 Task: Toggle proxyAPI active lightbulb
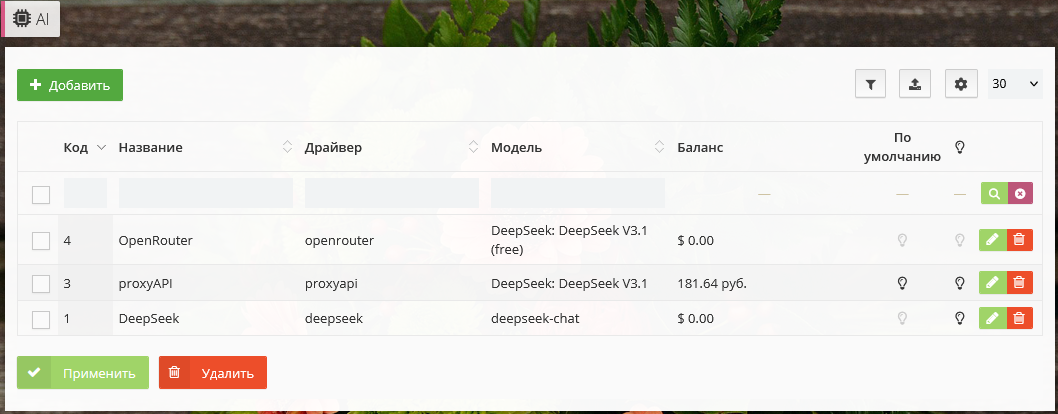(x=959, y=283)
